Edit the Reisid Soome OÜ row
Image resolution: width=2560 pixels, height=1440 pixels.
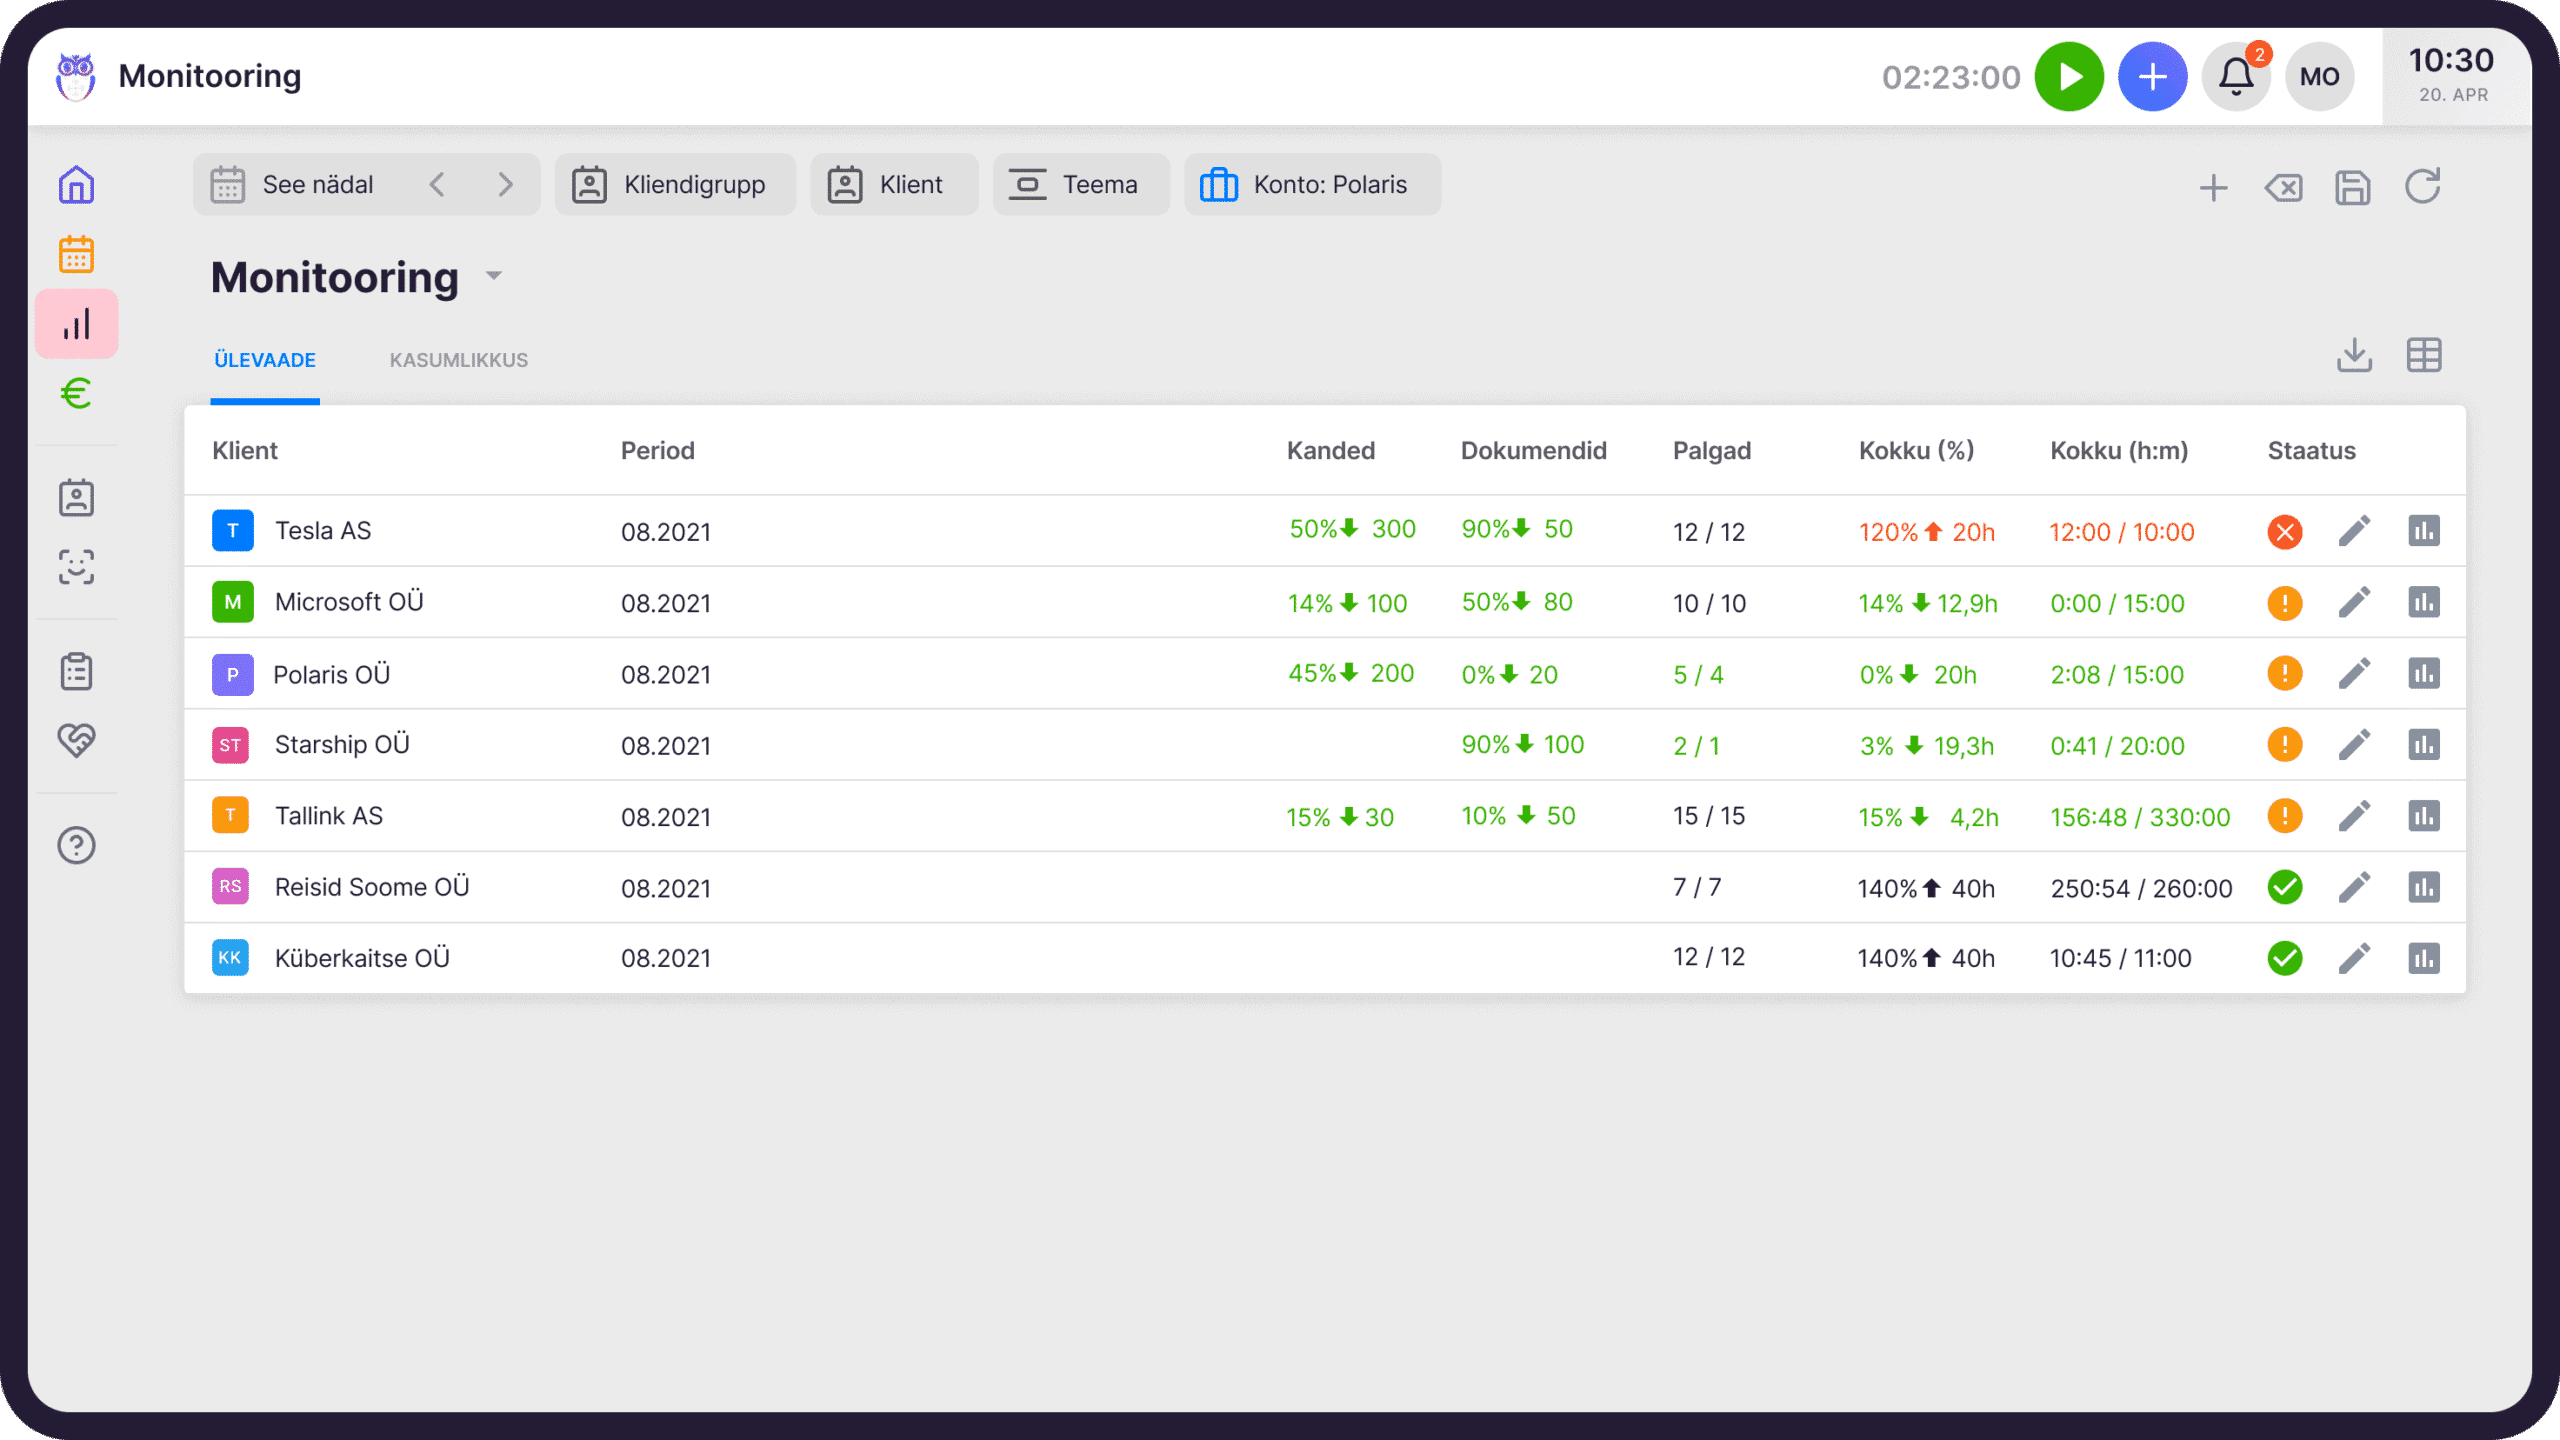pos(2354,887)
